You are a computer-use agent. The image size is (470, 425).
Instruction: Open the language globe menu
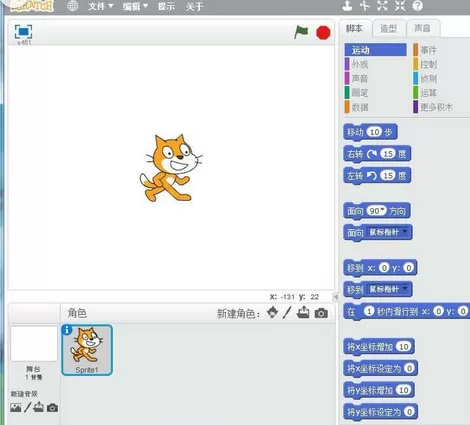pos(73,6)
